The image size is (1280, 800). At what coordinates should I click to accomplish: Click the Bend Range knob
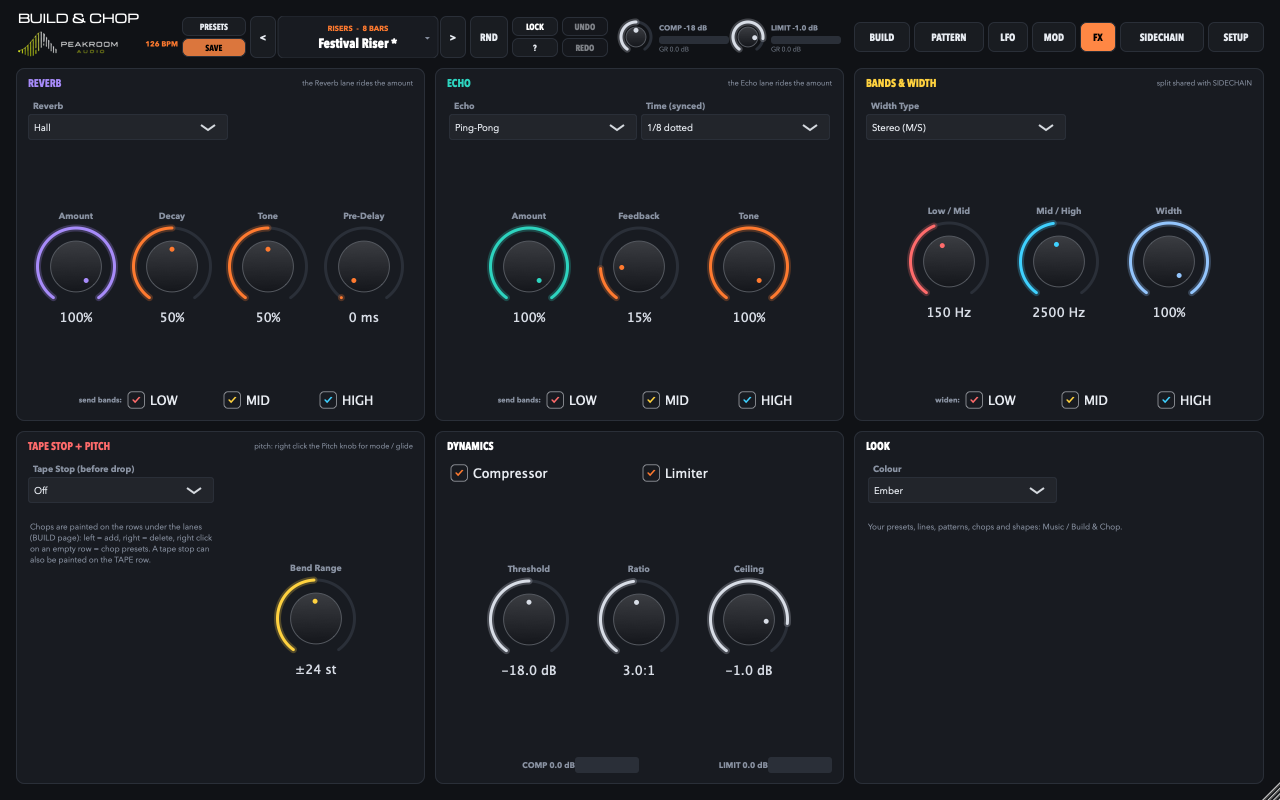point(315,618)
